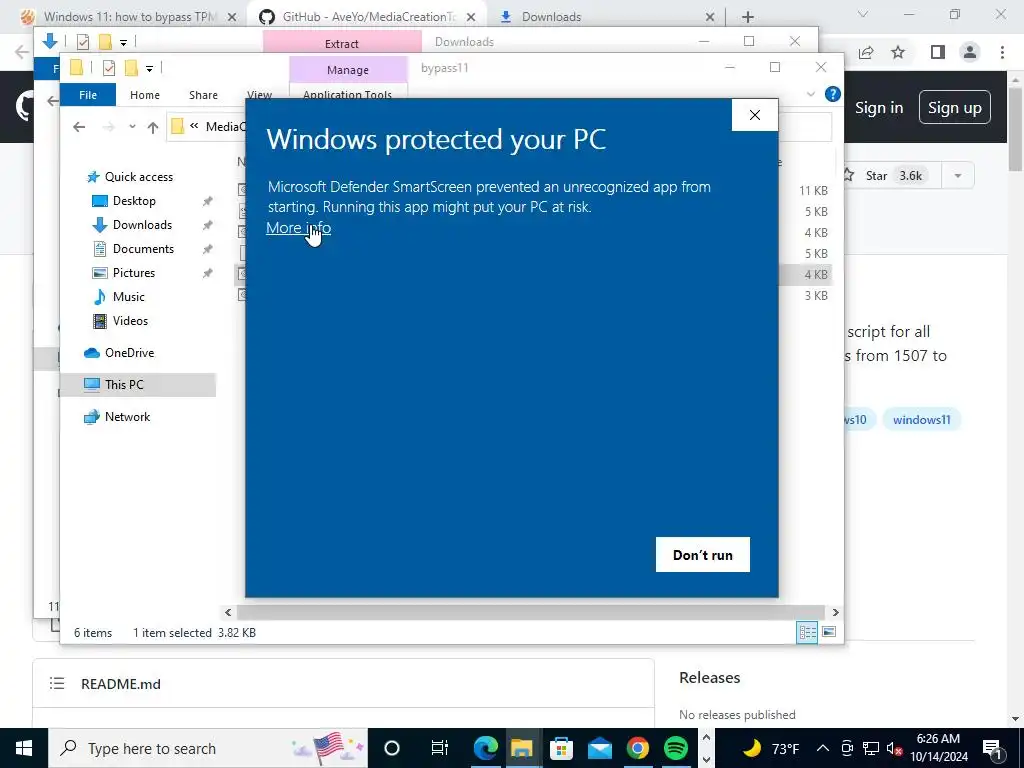Expand the Explorer ribbon with chevron
This screenshot has height=768, width=1024.
click(x=811, y=95)
